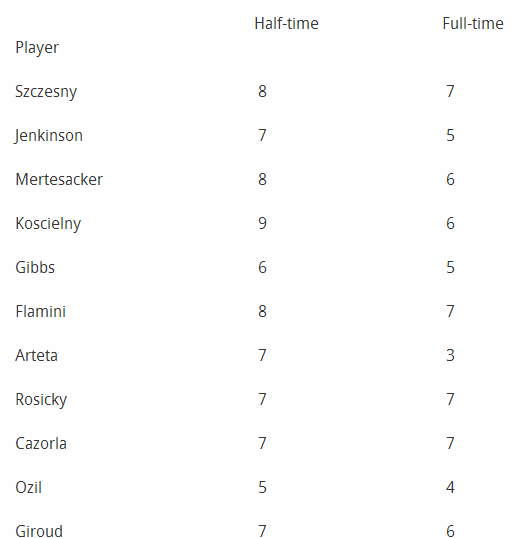Click the Full-time column header
Screen dimensions: 518x538
(x=473, y=24)
